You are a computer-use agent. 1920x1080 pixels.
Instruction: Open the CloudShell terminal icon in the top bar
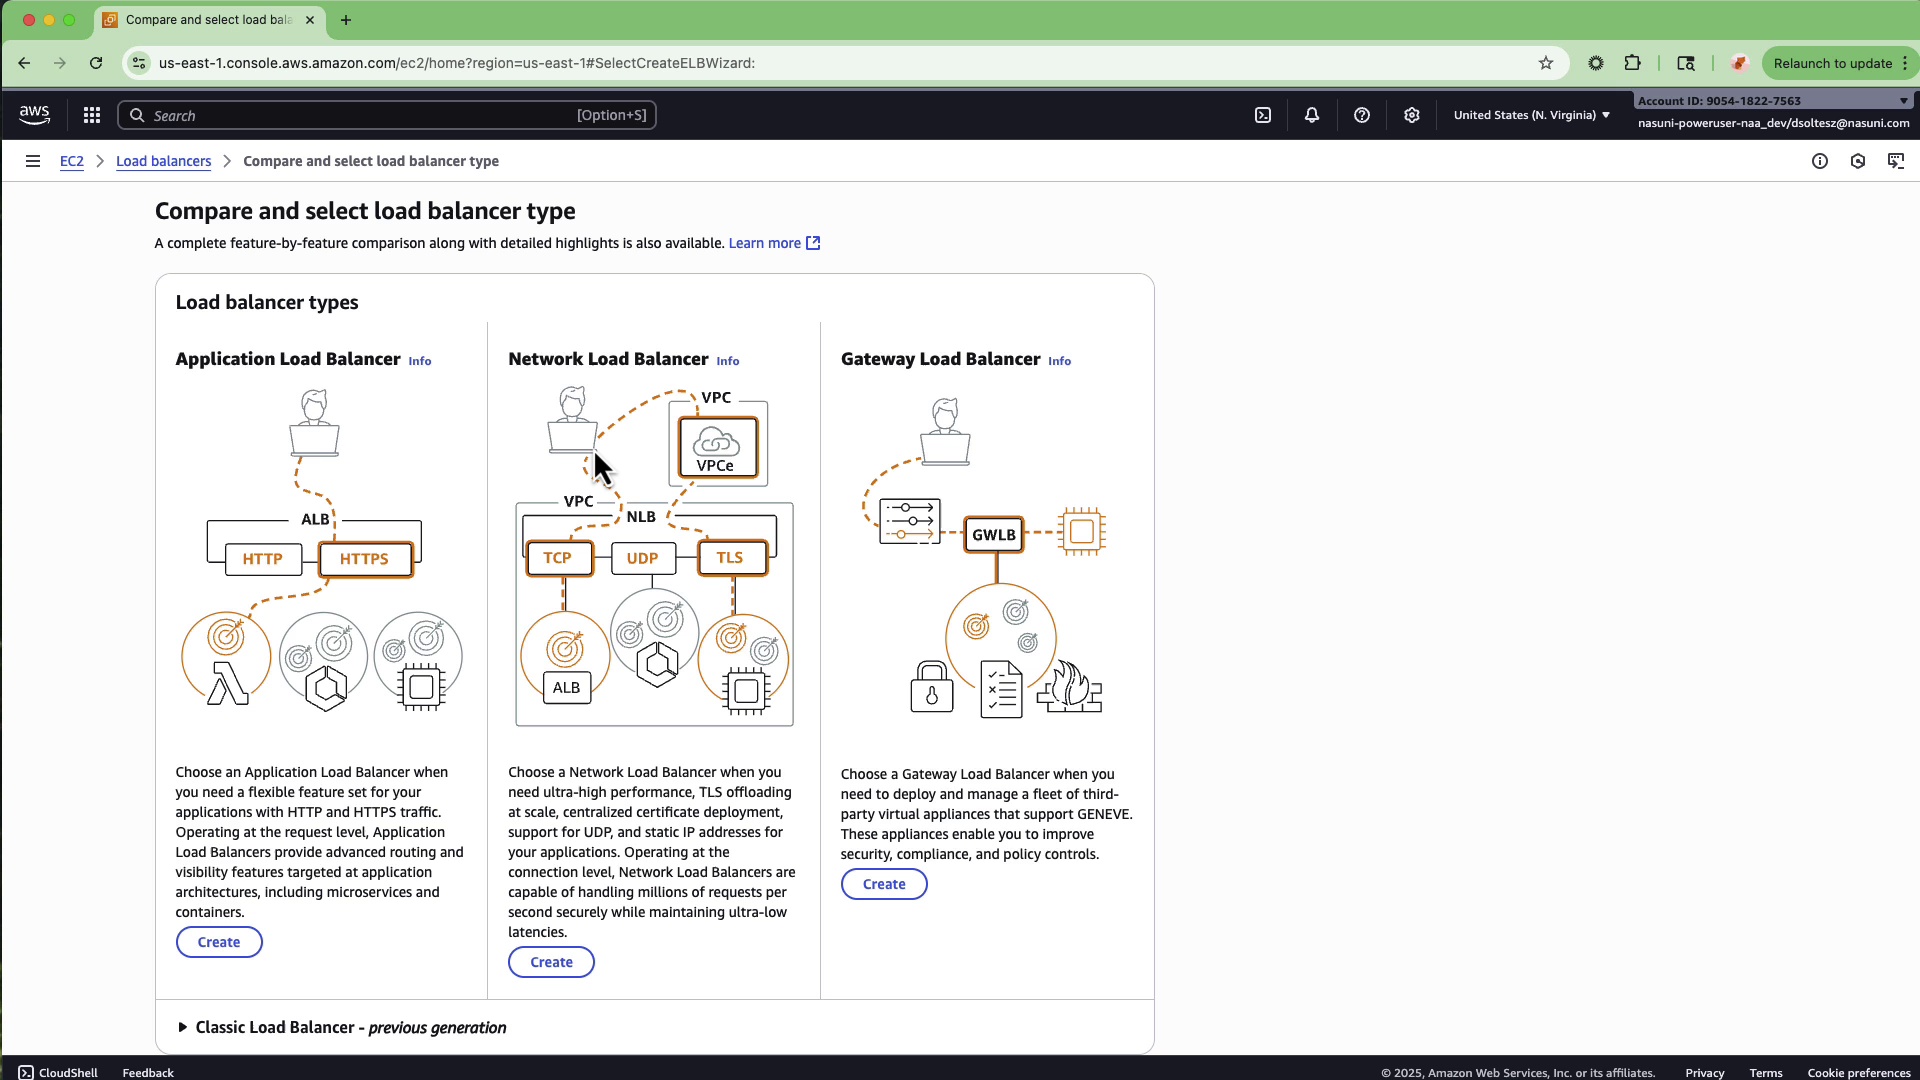(x=1262, y=115)
